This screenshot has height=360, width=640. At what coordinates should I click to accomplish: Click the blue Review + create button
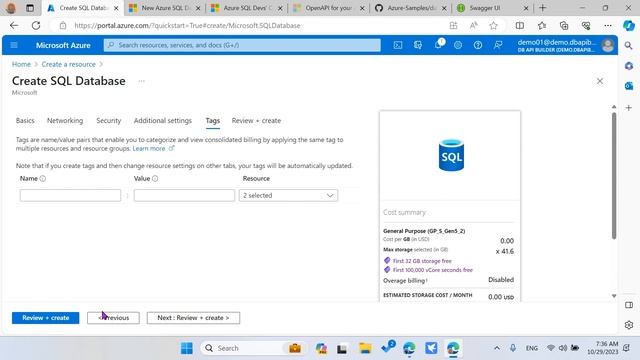pyautogui.click(x=45, y=318)
